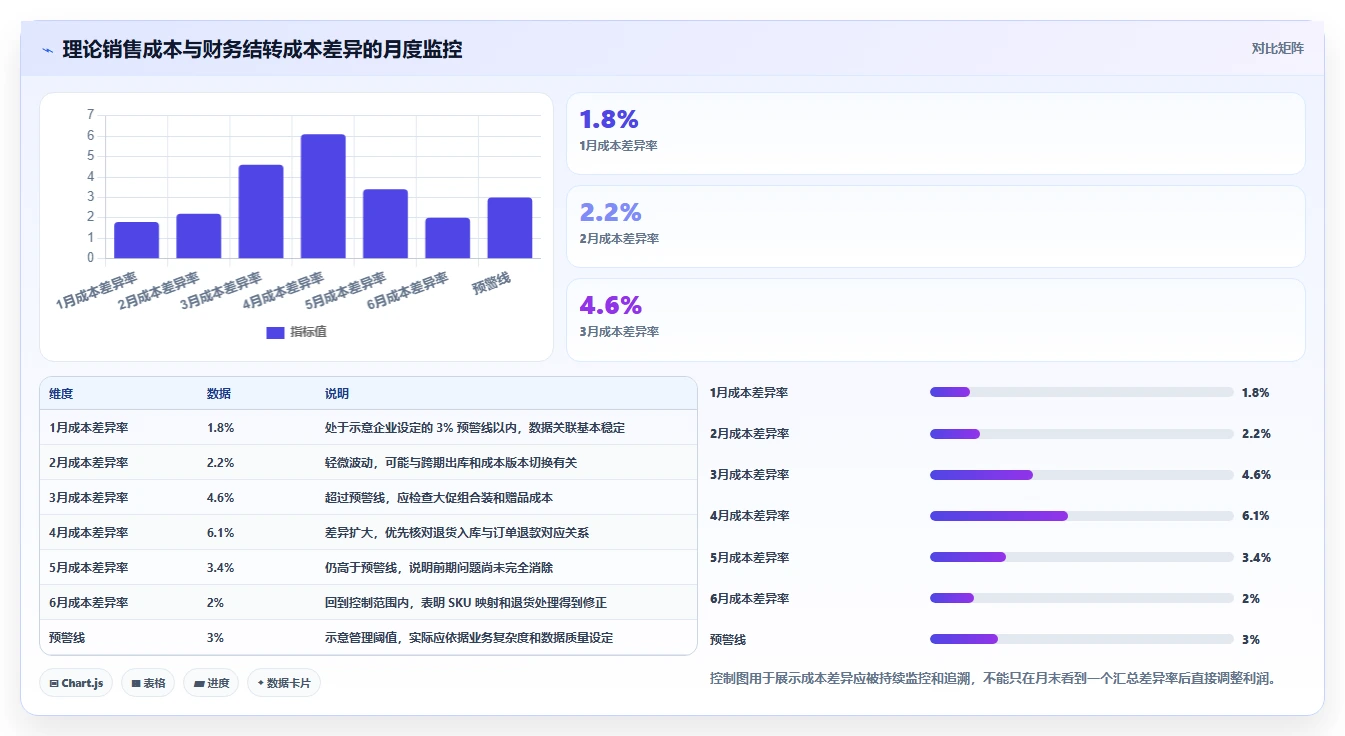This screenshot has height=736, width=1345.
Task: Click the 3月成本差异率 progress bar
Action: (1082, 474)
